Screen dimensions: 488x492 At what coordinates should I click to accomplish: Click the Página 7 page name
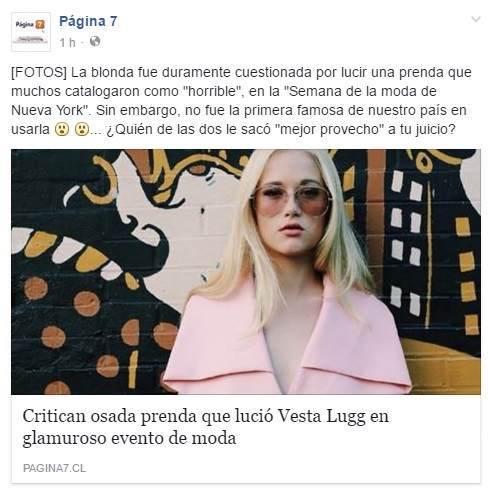[x=88, y=21]
